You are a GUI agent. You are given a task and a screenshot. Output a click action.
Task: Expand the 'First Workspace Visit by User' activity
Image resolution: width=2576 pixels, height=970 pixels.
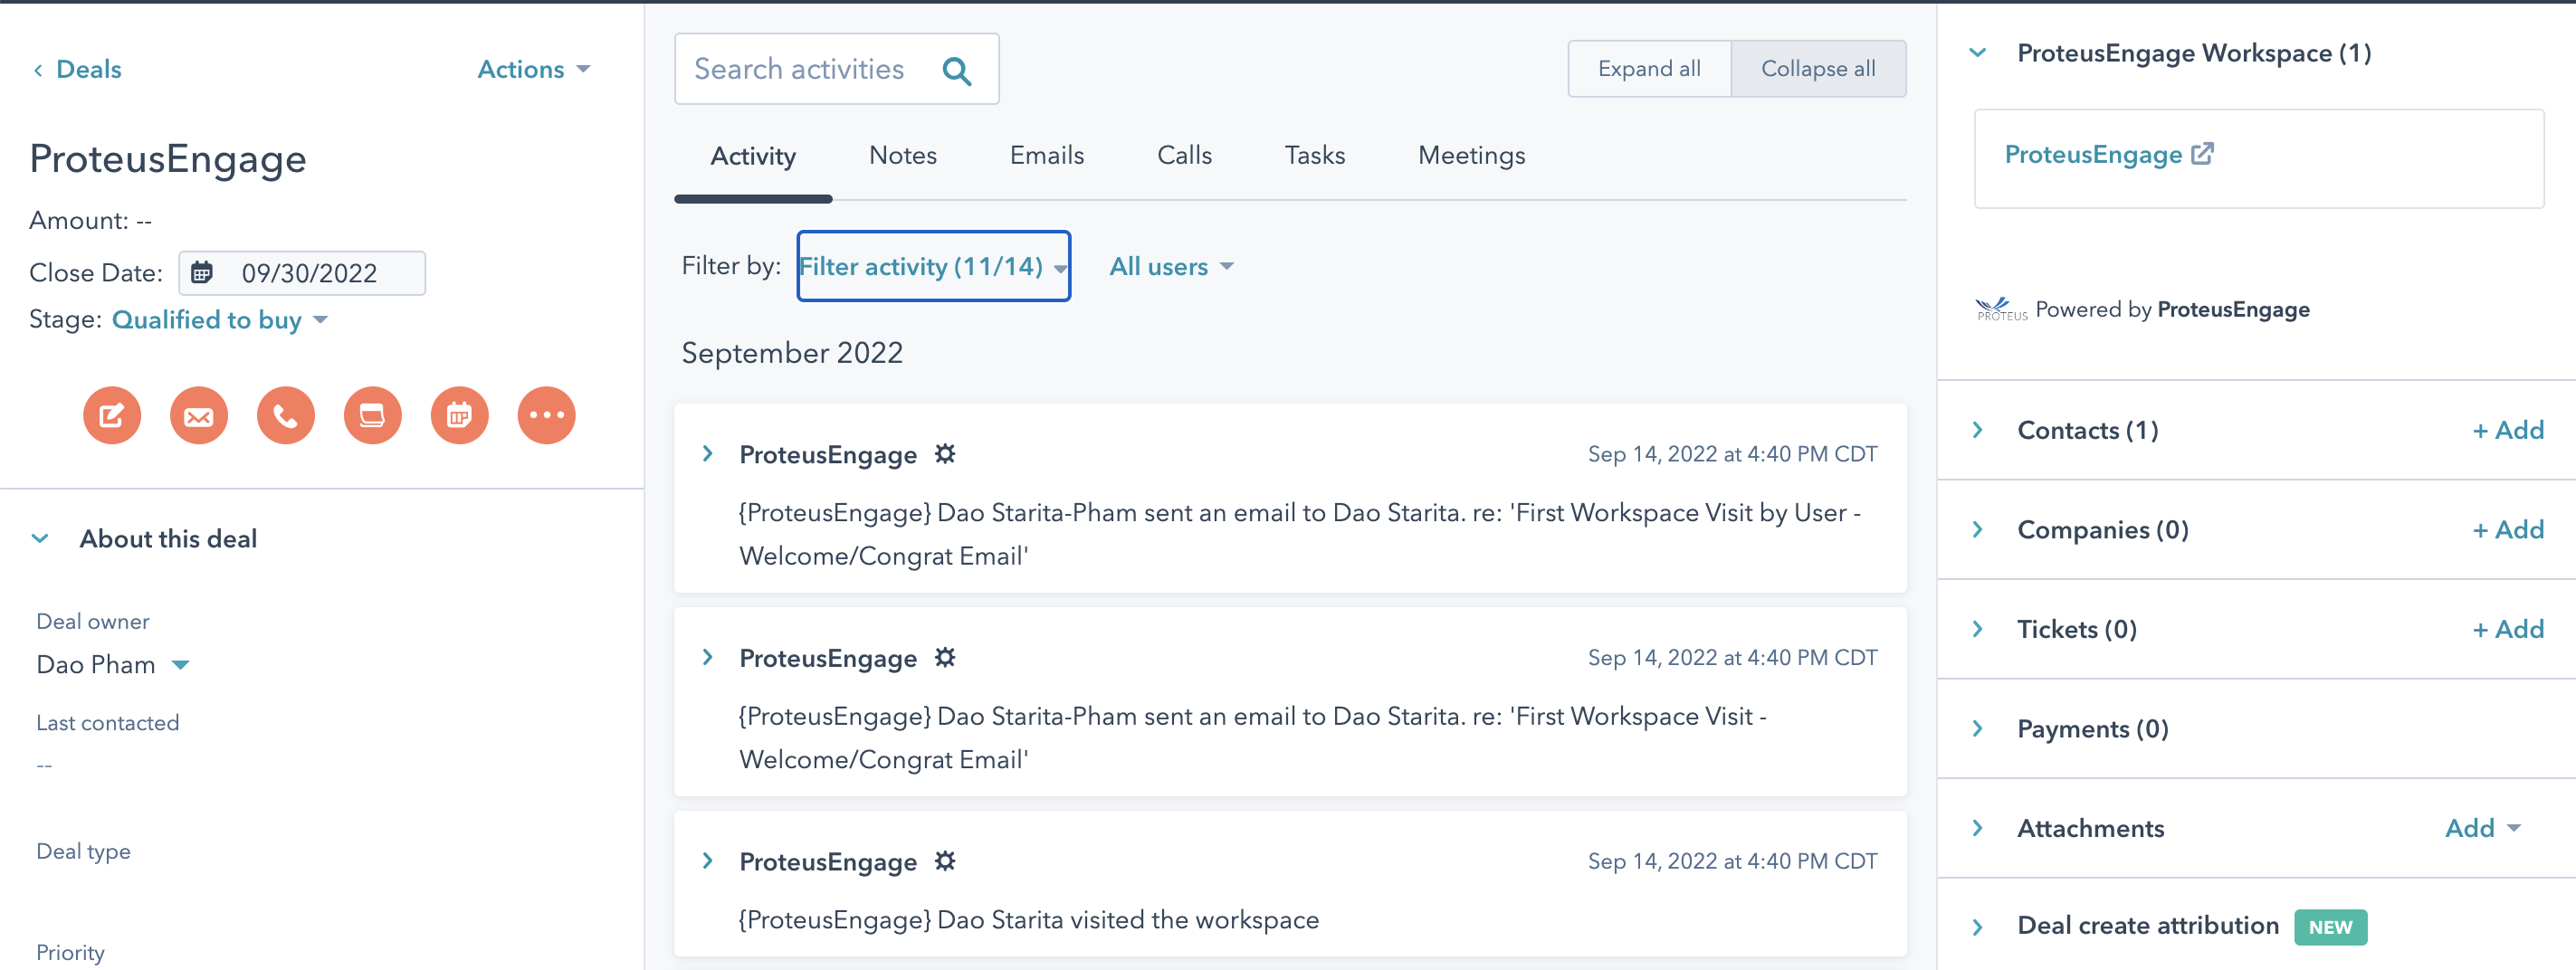(x=708, y=454)
